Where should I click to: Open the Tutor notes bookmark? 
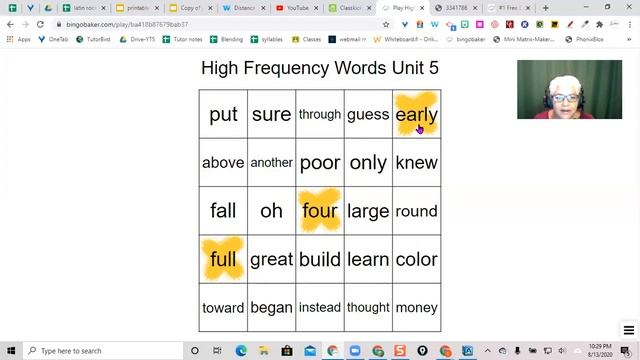[x=182, y=39]
